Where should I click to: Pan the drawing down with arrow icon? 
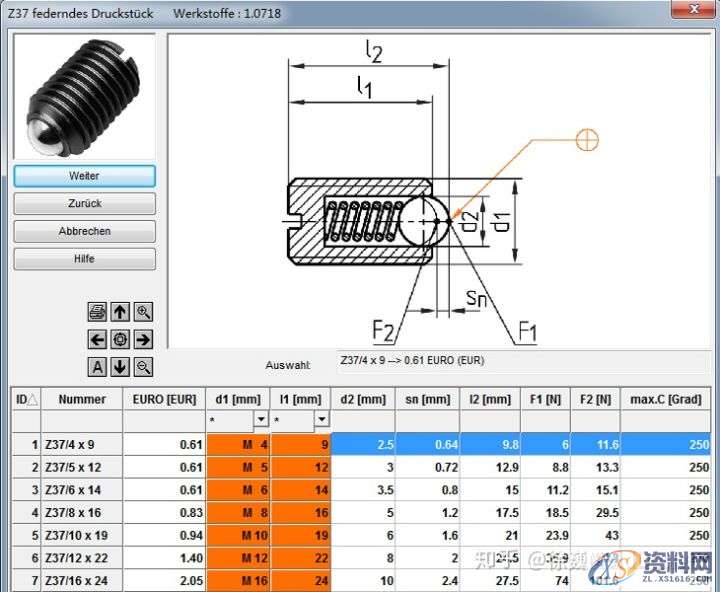pyautogui.click(x=120, y=367)
